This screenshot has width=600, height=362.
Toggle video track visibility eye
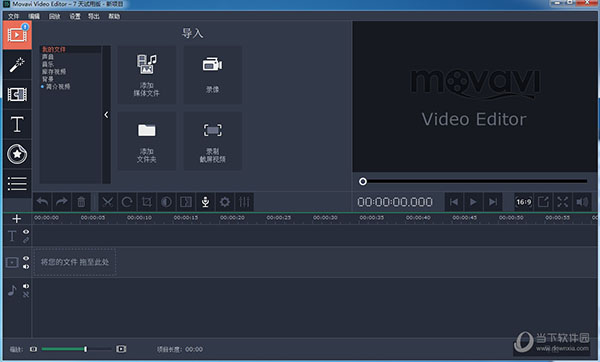click(x=26, y=258)
